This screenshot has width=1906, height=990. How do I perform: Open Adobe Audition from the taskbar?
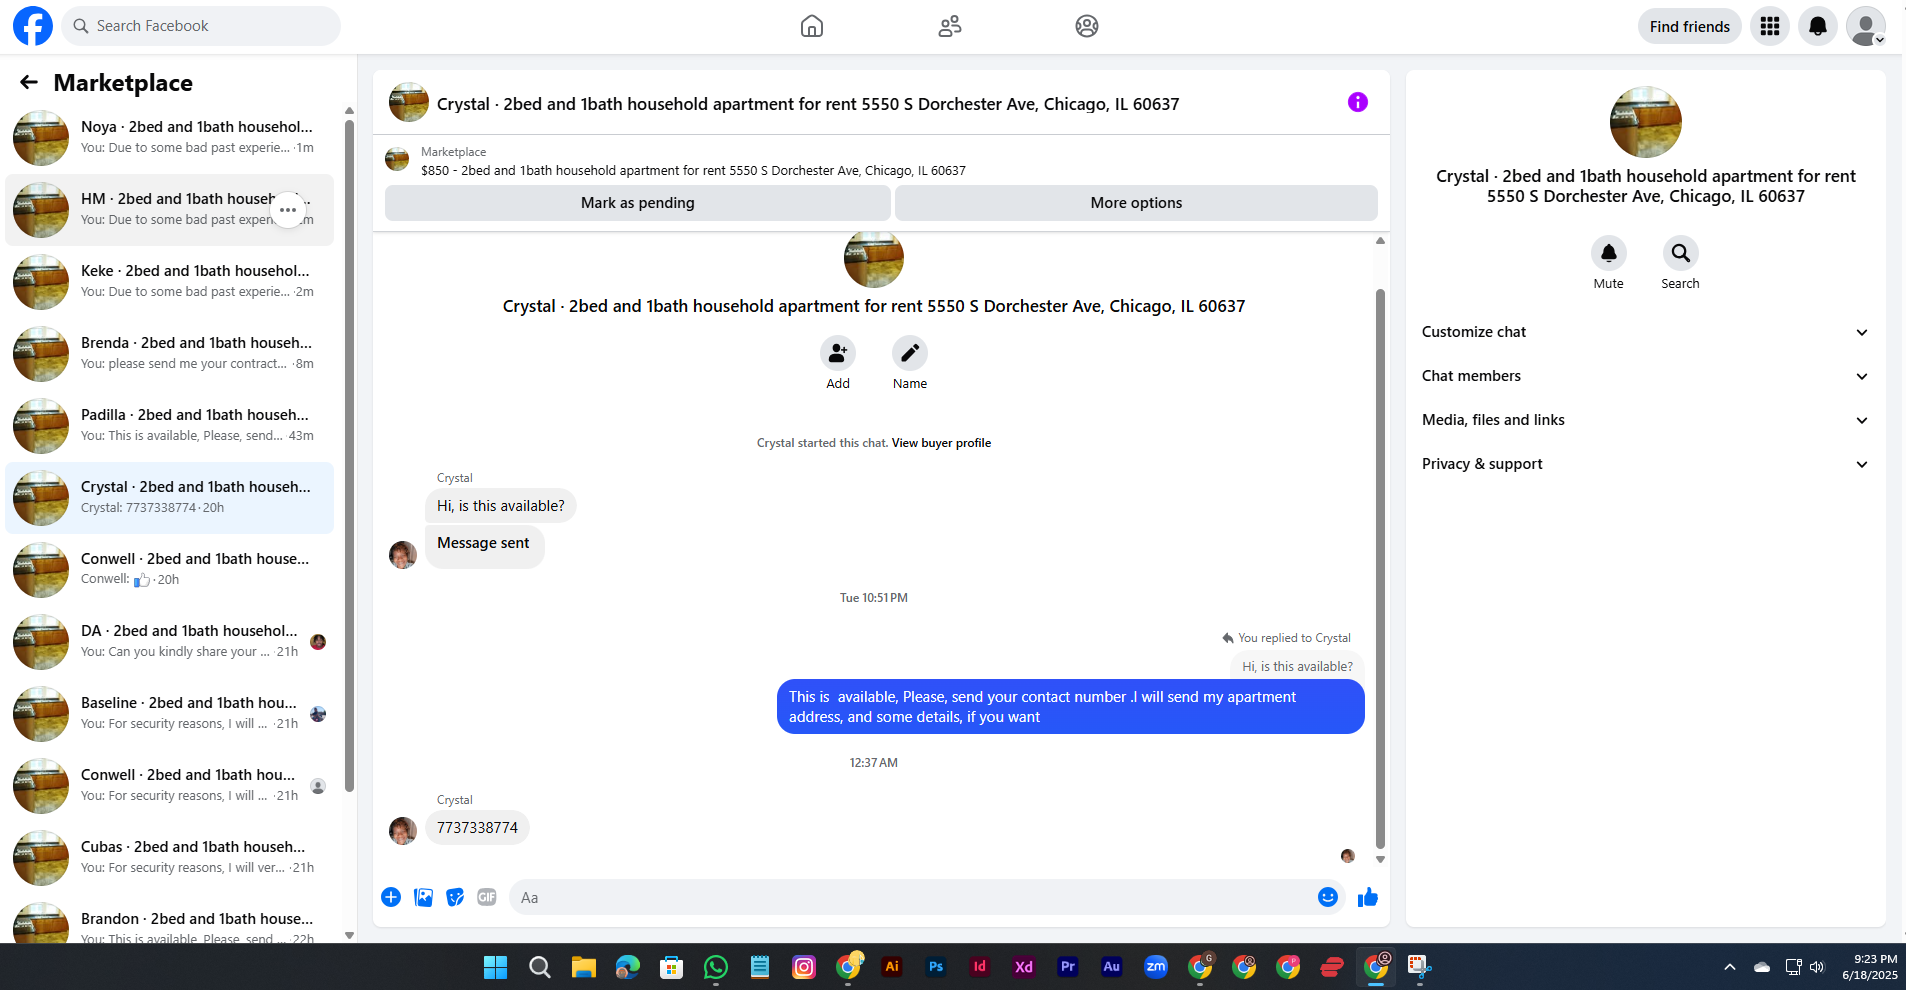click(x=1112, y=967)
